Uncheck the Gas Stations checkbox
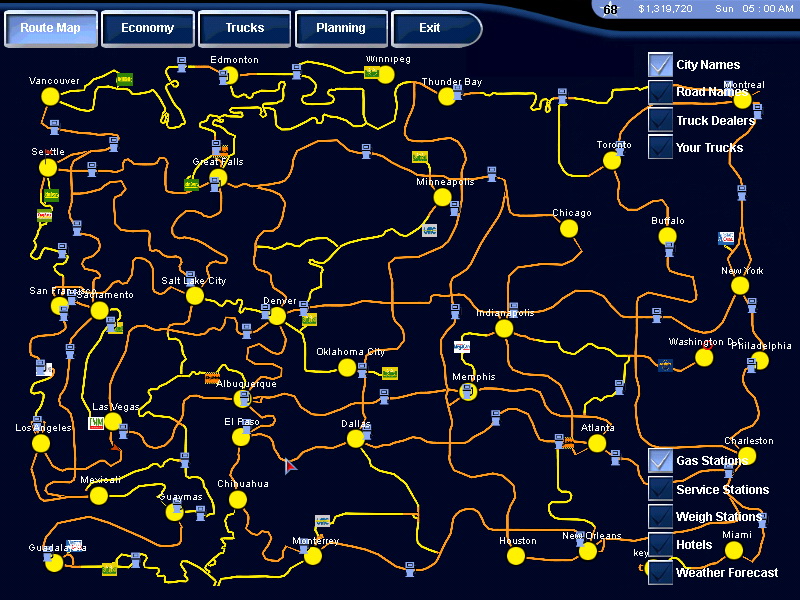The height and width of the screenshot is (600, 800). (660, 460)
